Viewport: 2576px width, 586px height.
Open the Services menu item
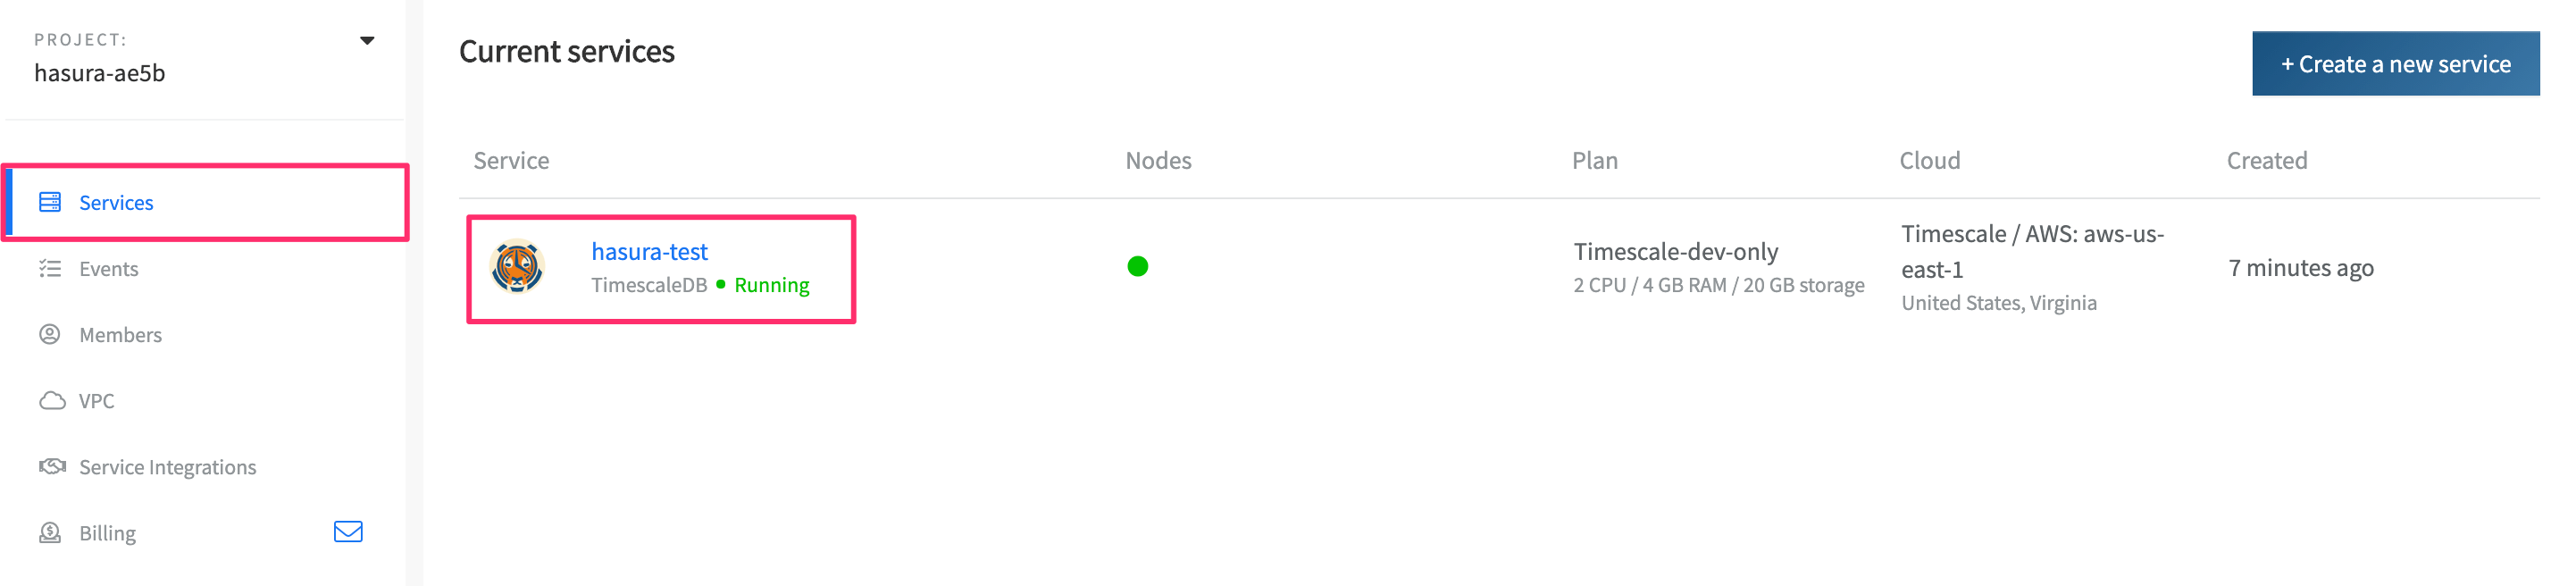point(116,203)
